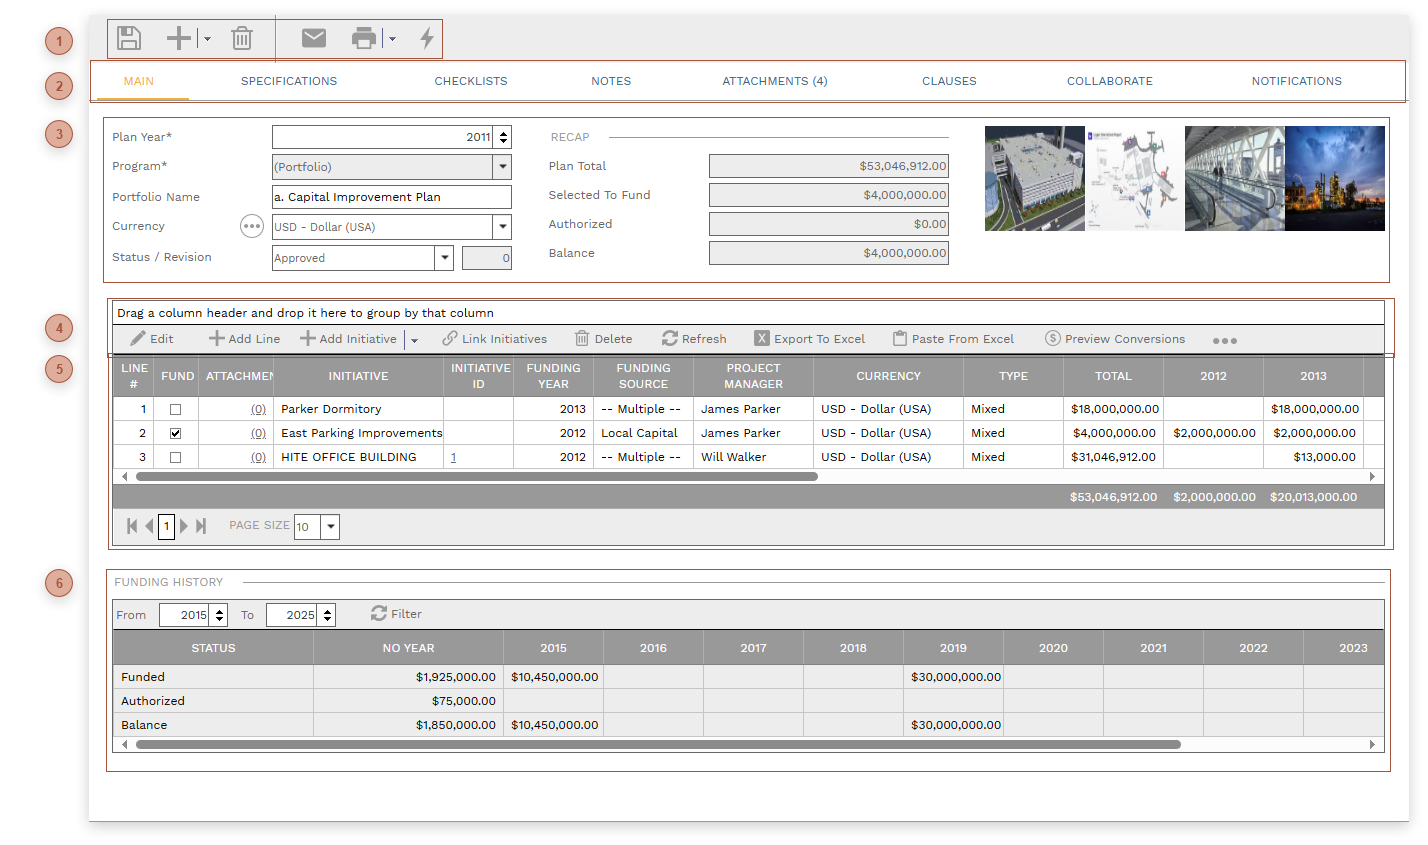Viewport: 1428px width, 845px height.
Task: Click the lightning bolt action icon
Action: point(426,37)
